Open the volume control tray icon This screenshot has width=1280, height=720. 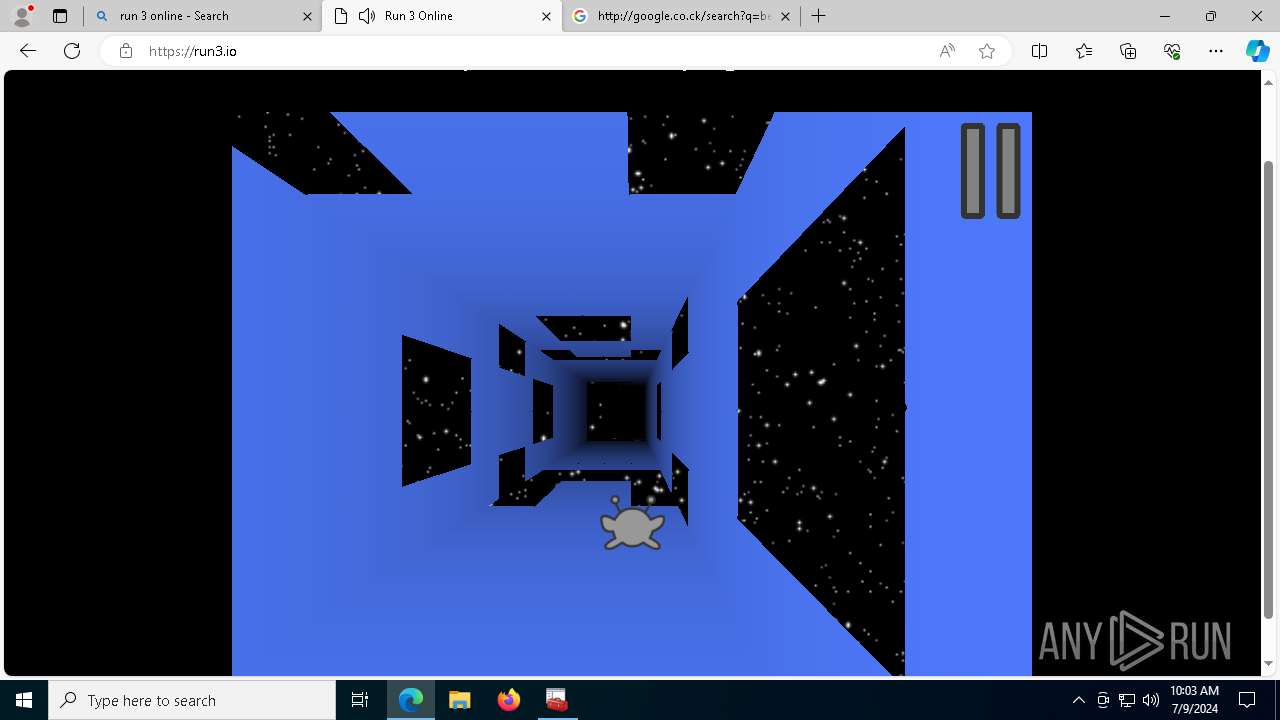1150,700
